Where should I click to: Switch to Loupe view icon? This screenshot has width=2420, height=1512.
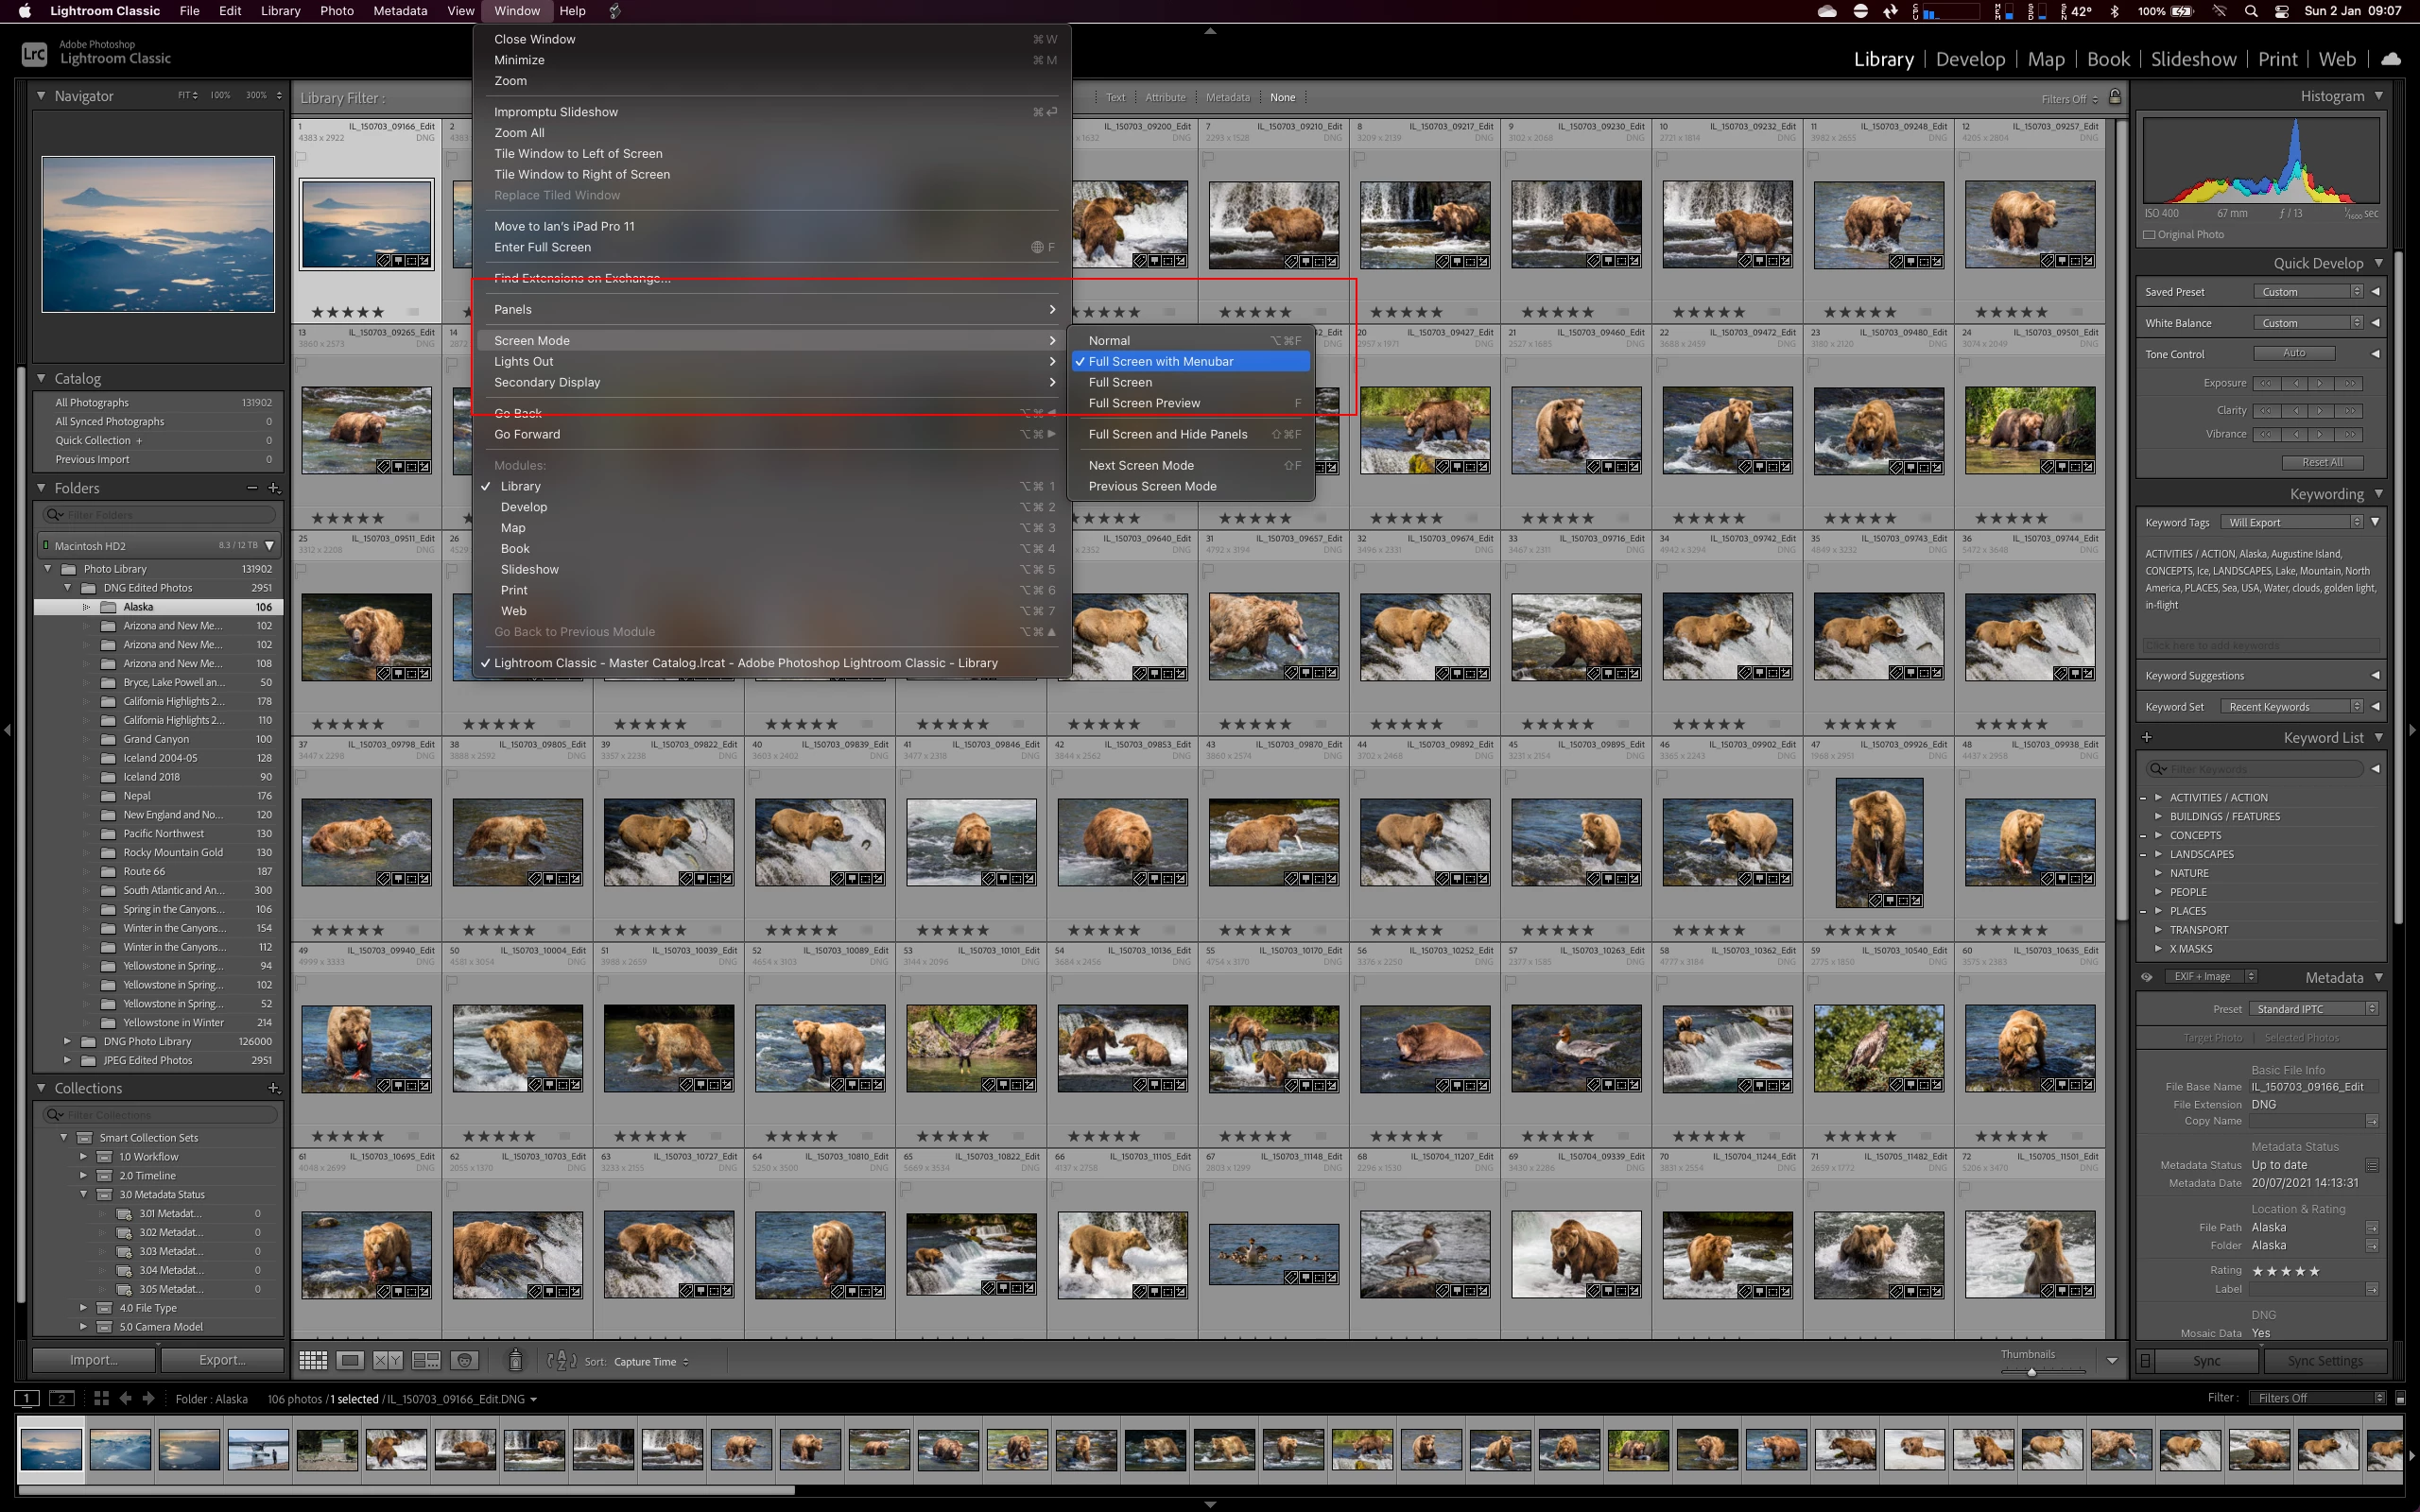[x=350, y=1360]
